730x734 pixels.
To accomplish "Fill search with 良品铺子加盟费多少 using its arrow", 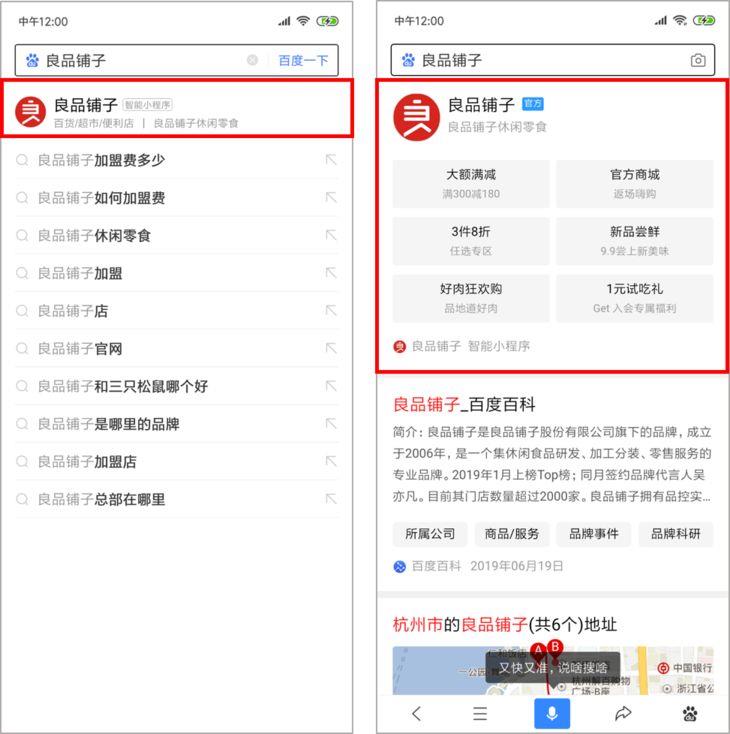I will click(x=331, y=160).
